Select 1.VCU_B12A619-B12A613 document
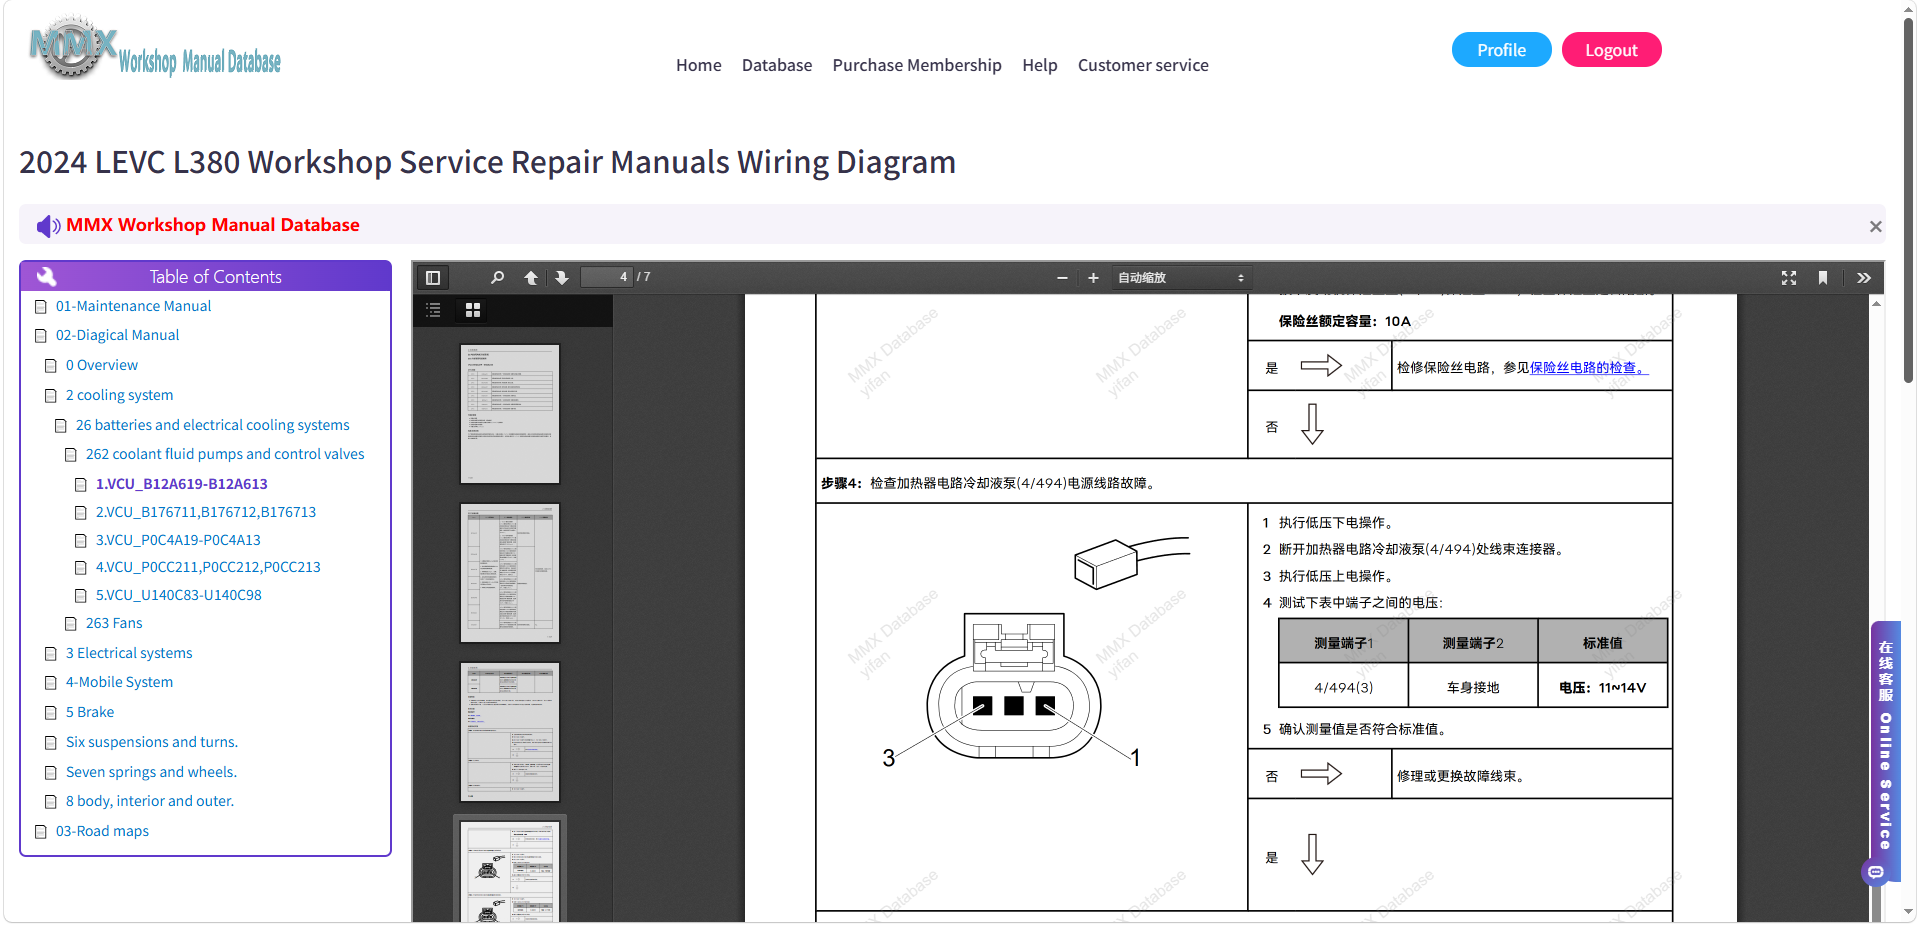1920x925 pixels. click(182, 484)
